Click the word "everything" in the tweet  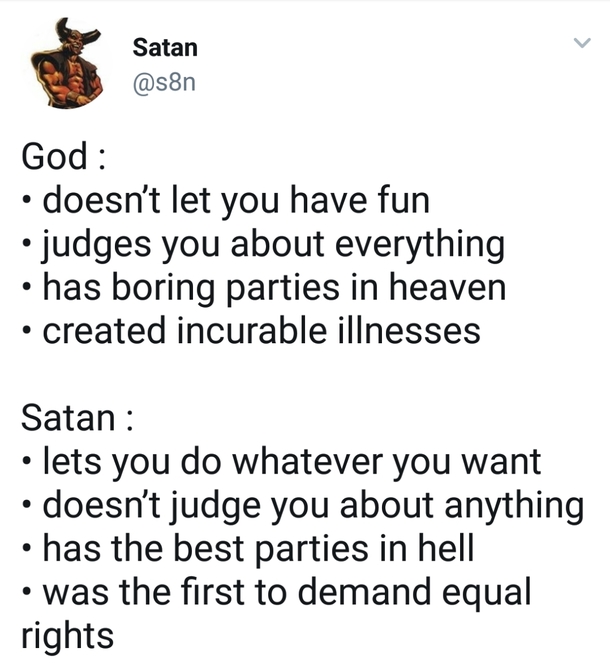pyautogui.click(x=420, y=245)
